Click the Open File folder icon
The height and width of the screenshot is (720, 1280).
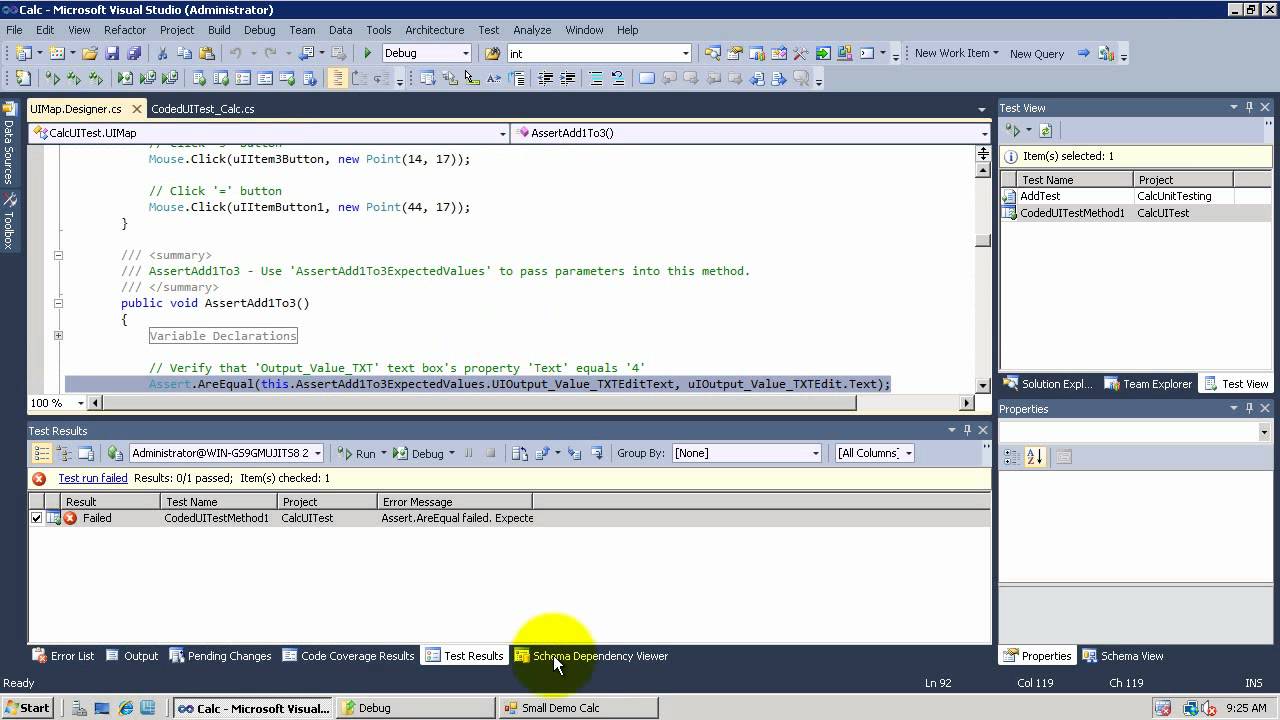click(x=90, y=53)
